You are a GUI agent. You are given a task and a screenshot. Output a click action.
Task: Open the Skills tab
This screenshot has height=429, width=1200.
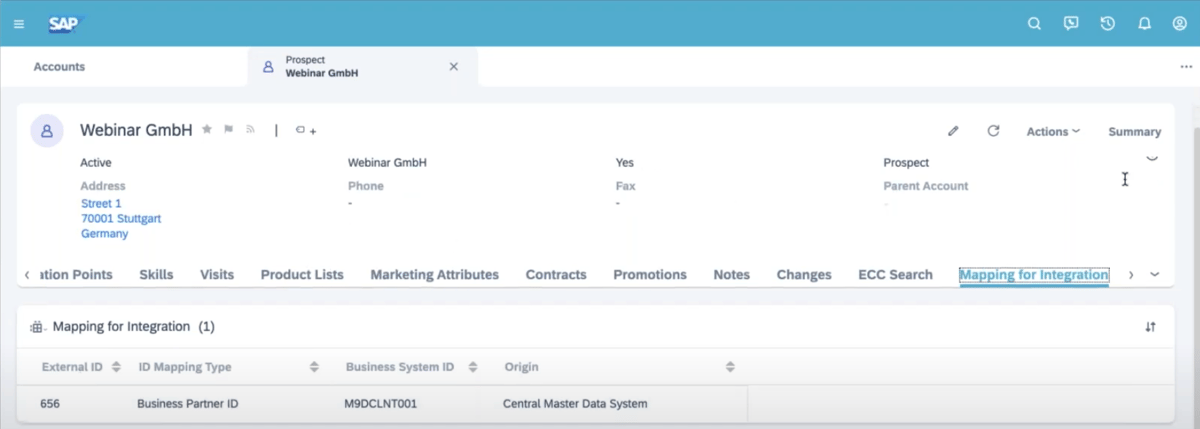(x=156, y=275)
